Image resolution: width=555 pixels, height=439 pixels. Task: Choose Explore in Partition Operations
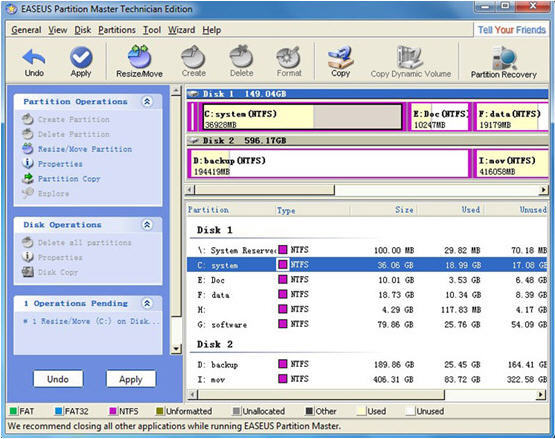pyautogui.click(x=45, y=193)
